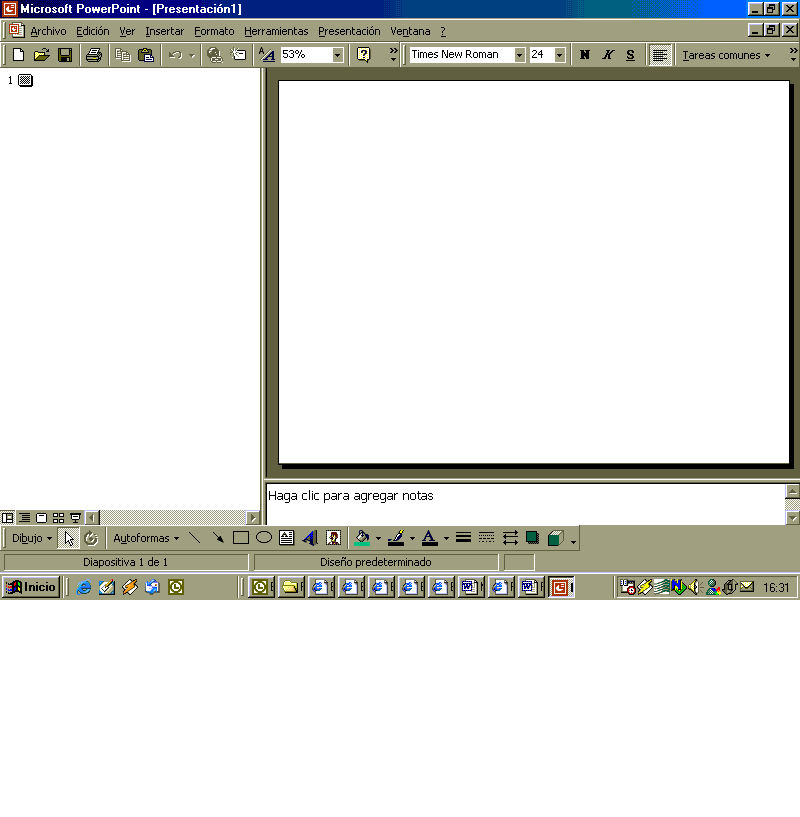Insert hyperlink with the globe icon
Viewport: 800px width, 817px height.
coord(215,55)
